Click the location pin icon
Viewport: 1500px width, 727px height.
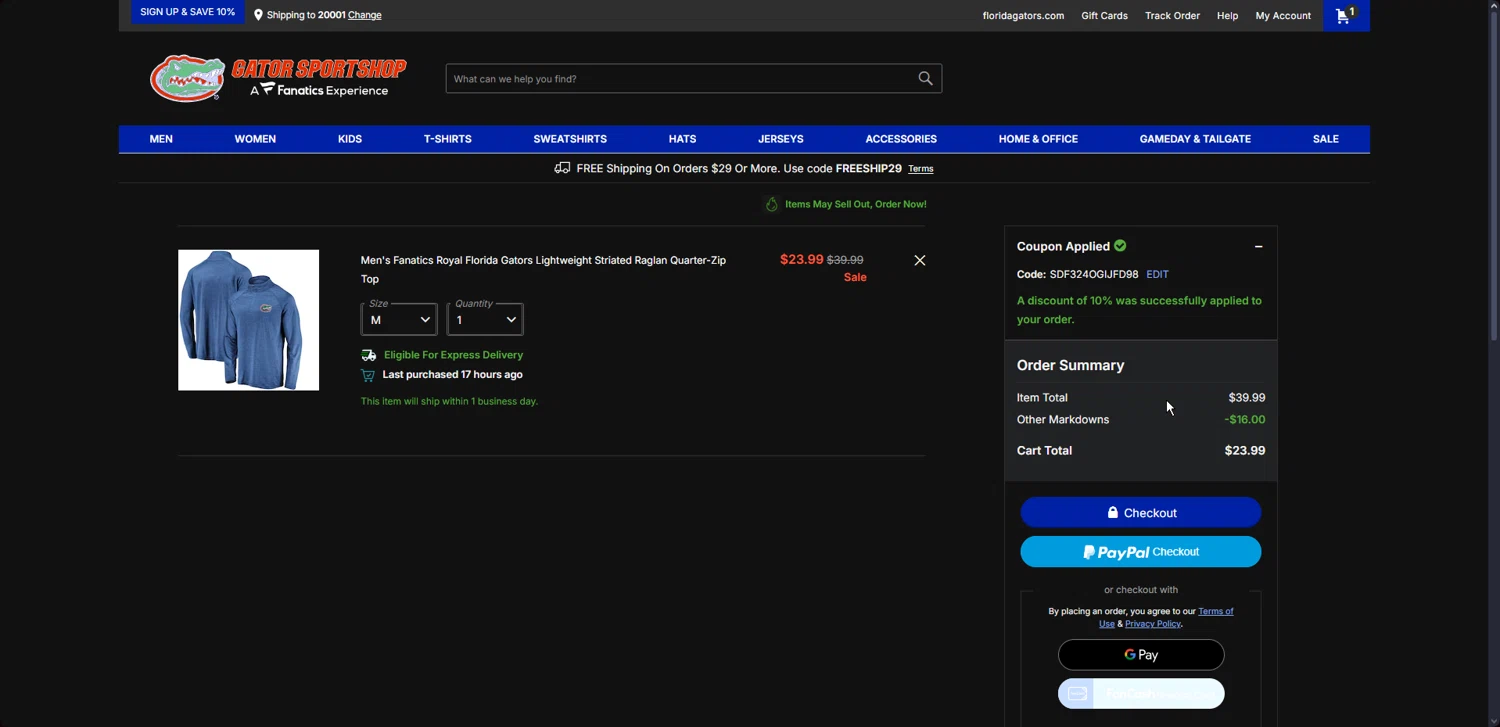(258, 15)
